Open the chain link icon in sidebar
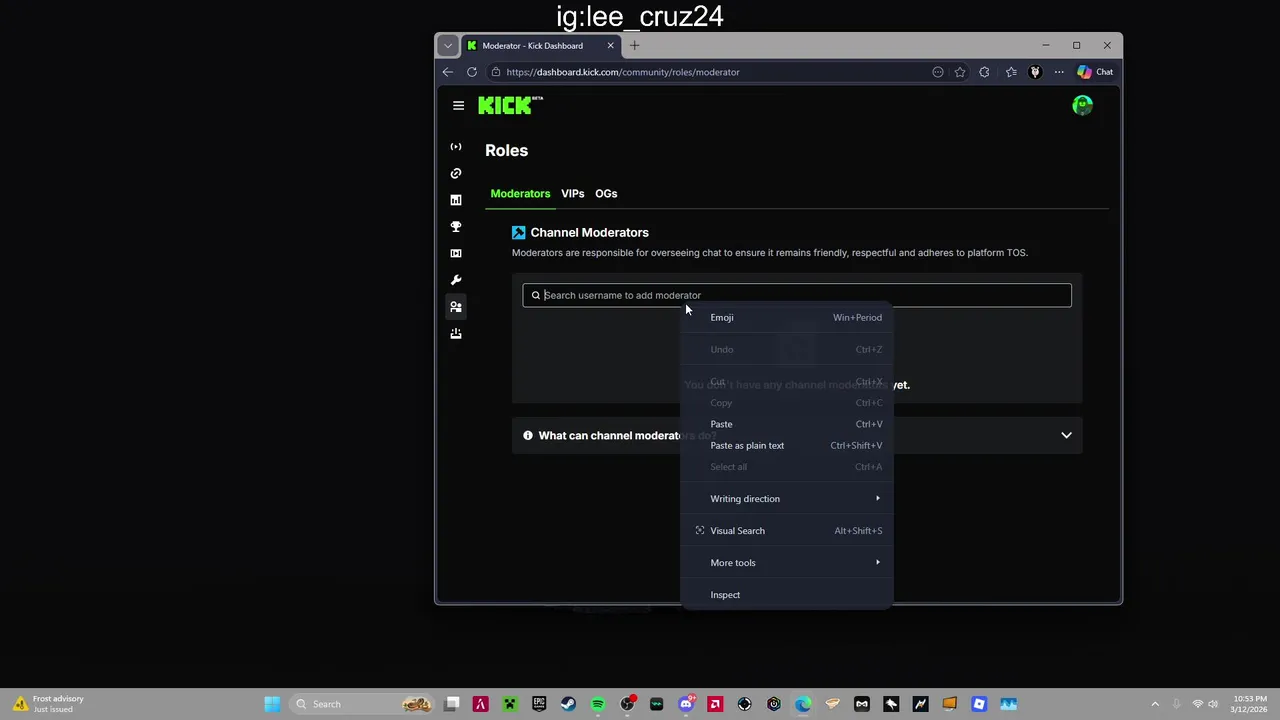This screenshot has width=1280, height=720. 456,173
